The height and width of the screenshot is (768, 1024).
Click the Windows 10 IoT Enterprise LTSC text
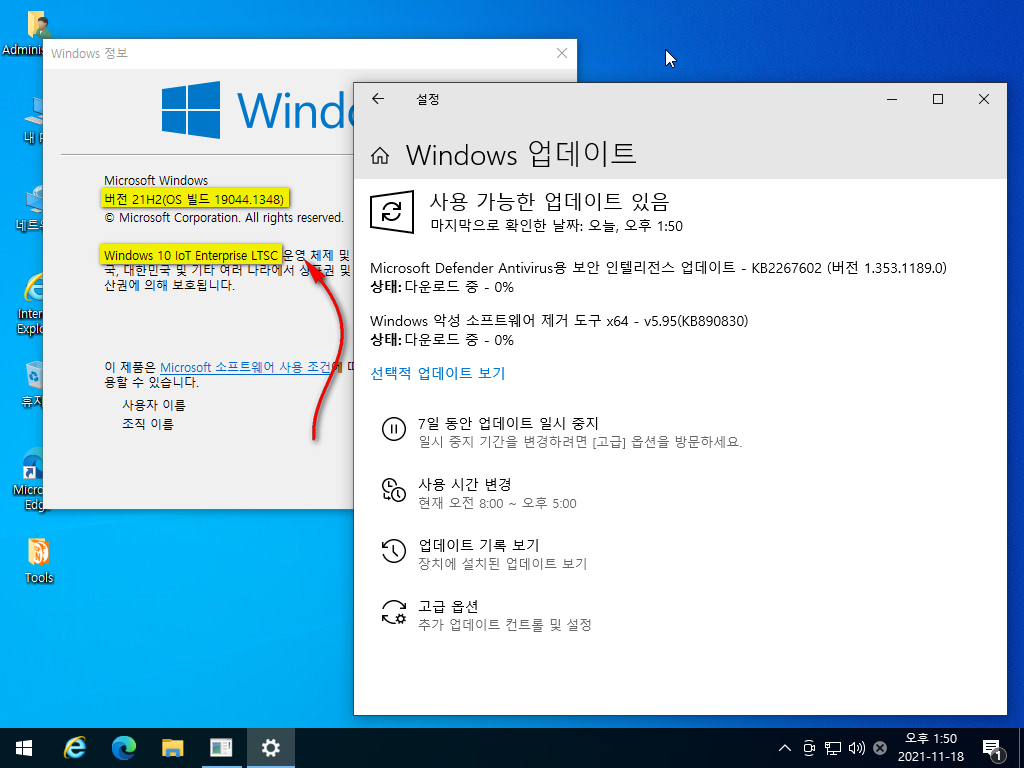191,255
